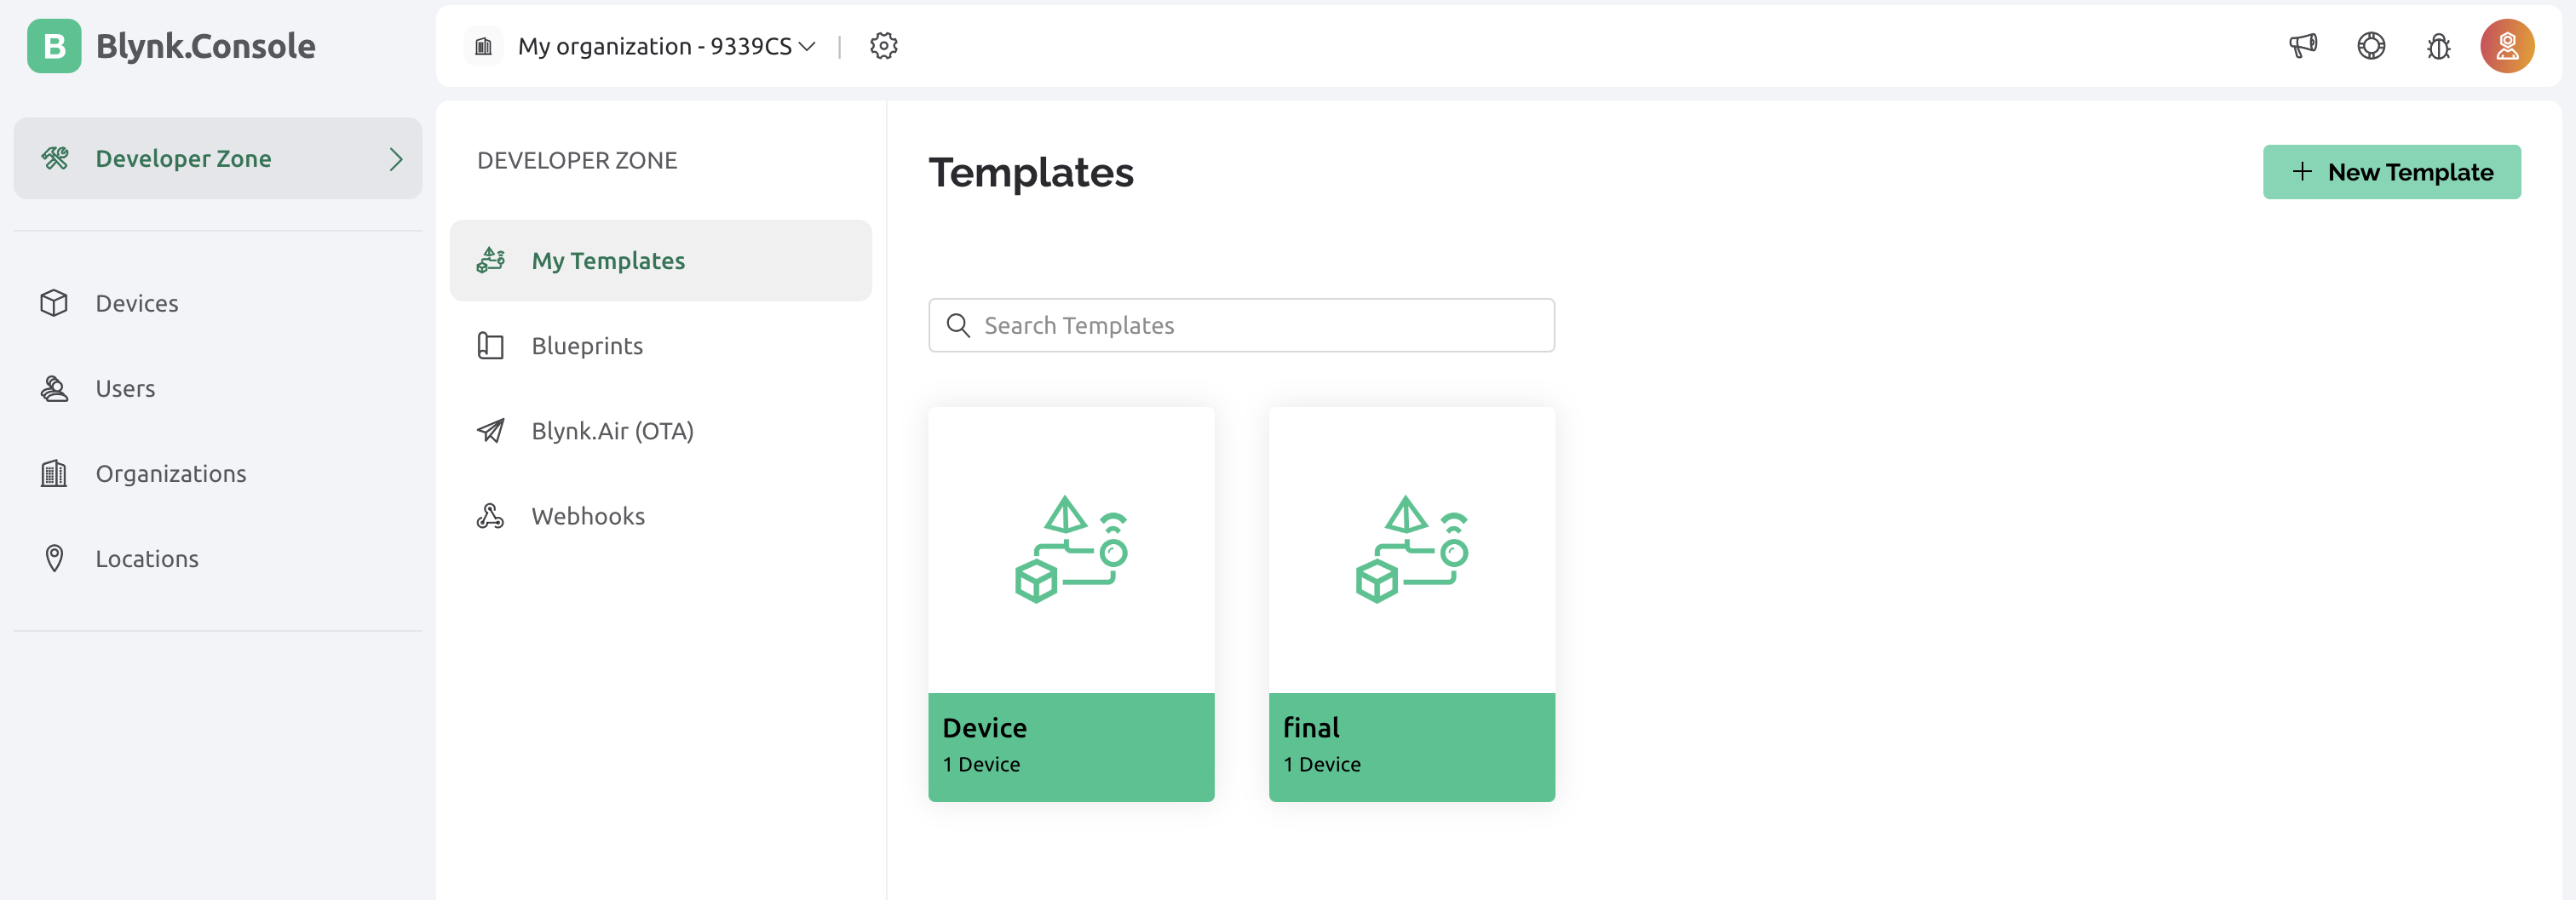Screen dimensions: 2576x900
Task: Click the Blueprints book icon
Action: [490, 345]
